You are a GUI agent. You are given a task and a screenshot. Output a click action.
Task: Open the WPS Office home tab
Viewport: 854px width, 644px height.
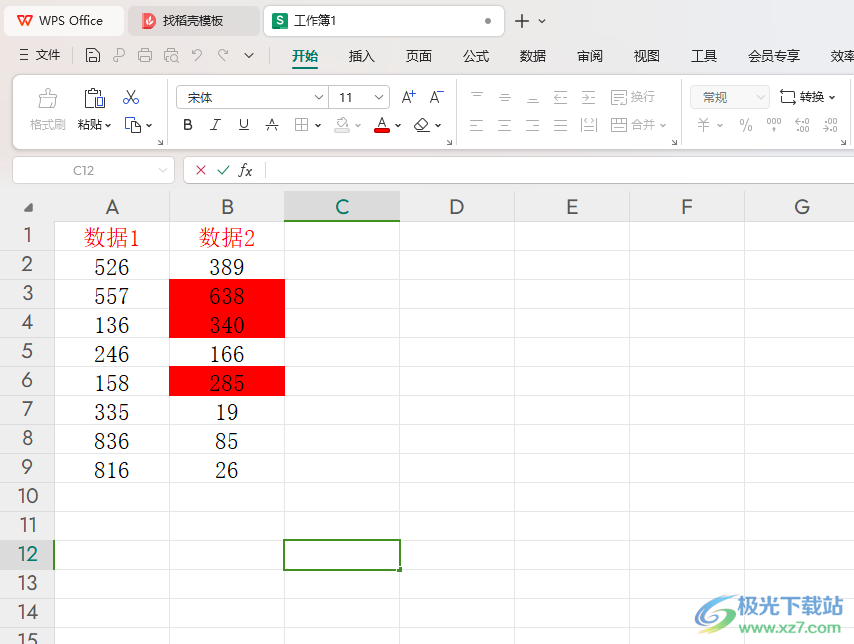click(64, 21)
